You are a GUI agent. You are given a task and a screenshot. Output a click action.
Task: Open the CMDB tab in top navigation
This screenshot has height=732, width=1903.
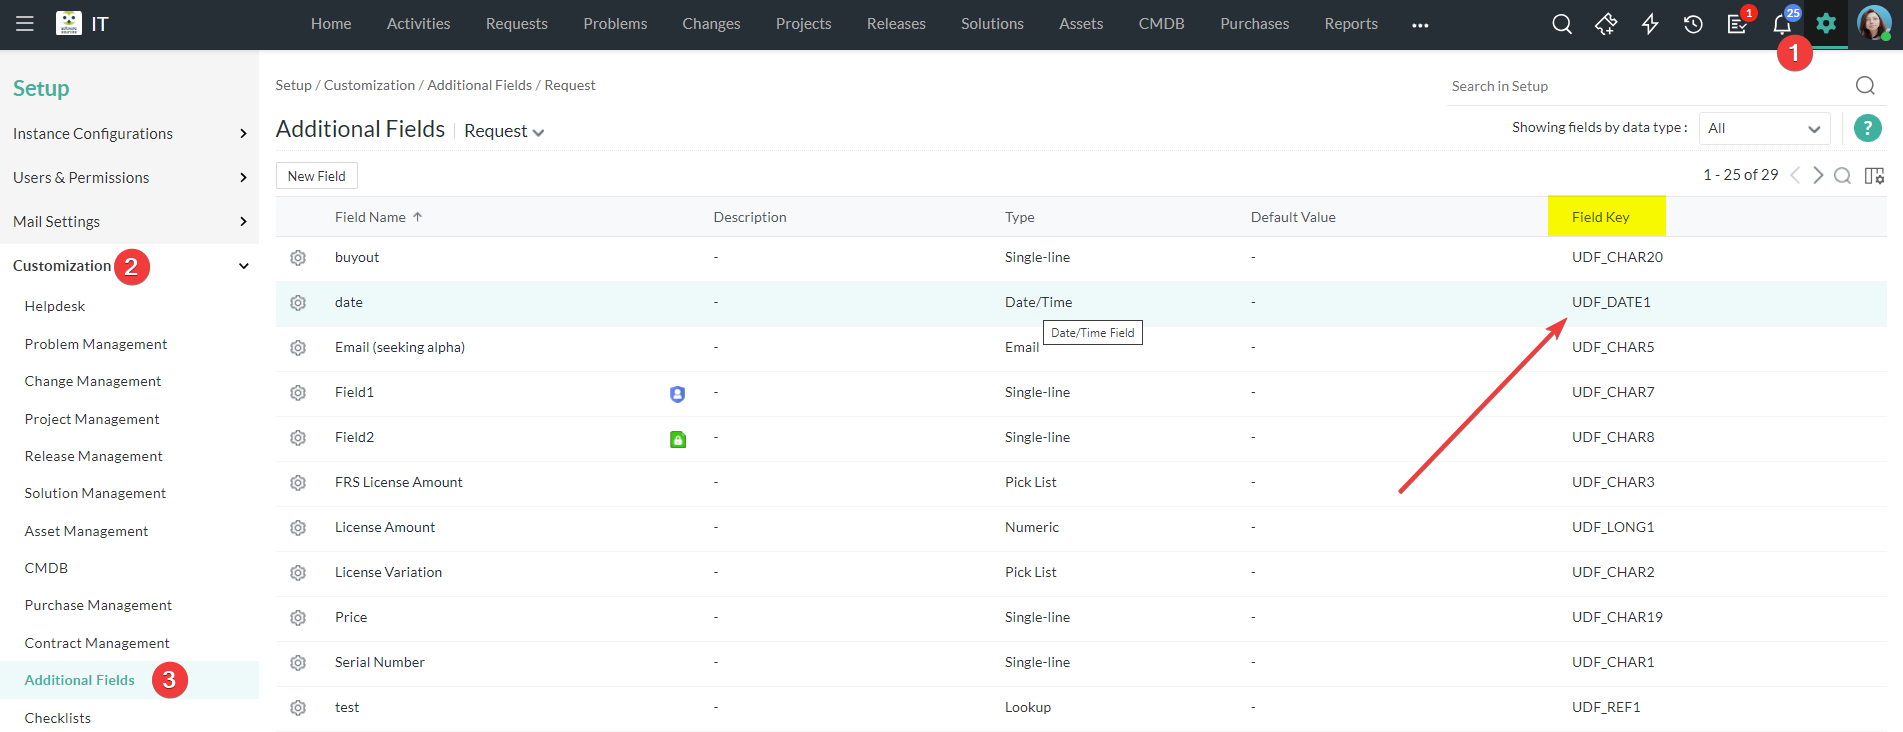pos(1161,24)
